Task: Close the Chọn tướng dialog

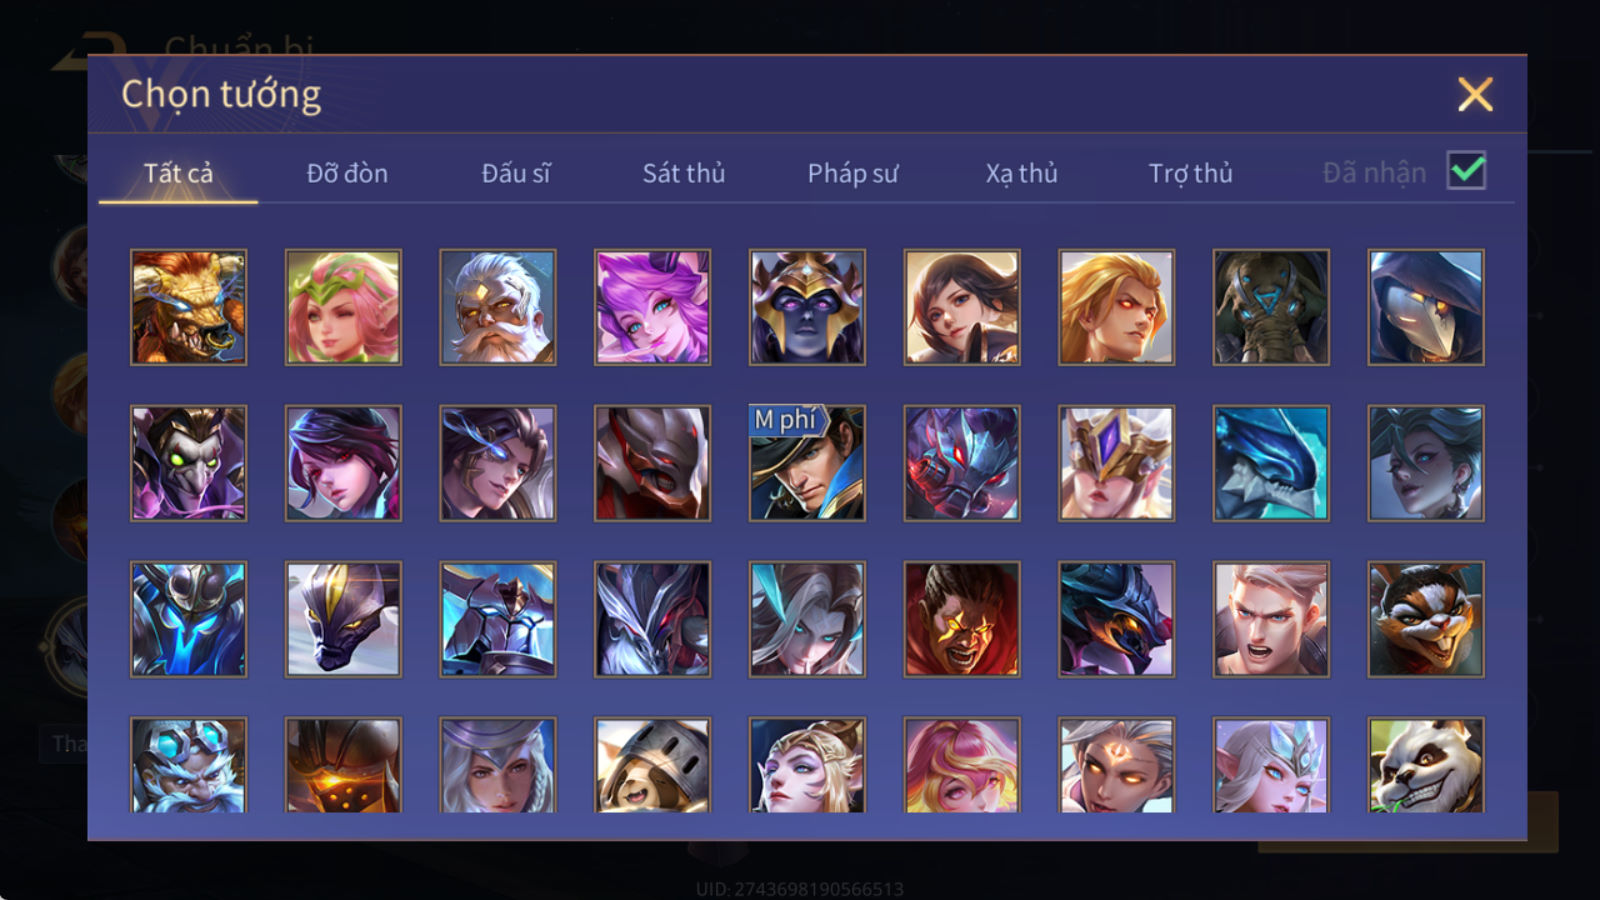Action: coord(1475,94)
